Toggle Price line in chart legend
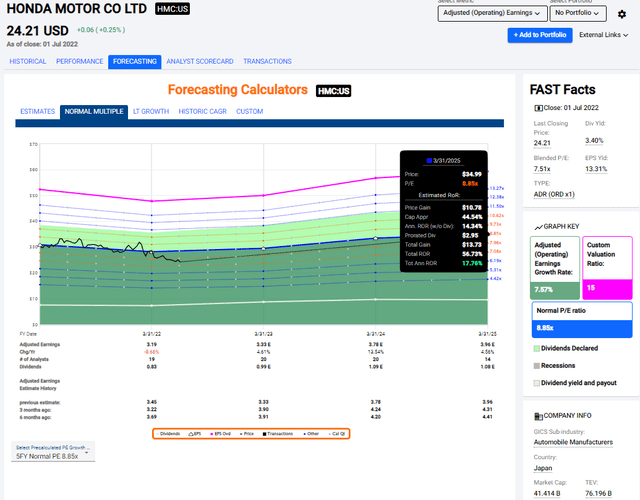Screen dimensions: 640x500 (245, 433)
